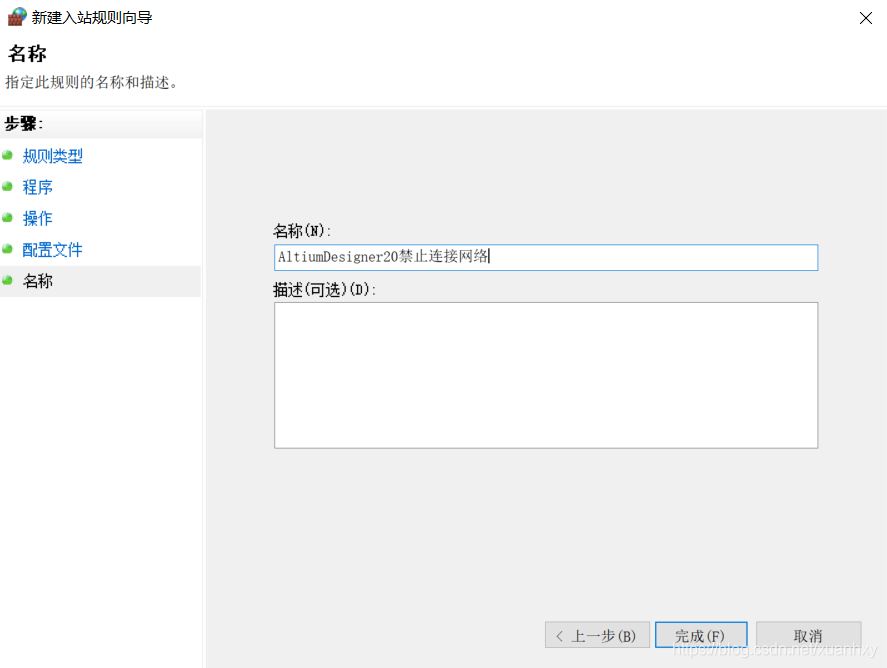
Task: Click into the 描述(可选) description box
Action: pos(546,375)
